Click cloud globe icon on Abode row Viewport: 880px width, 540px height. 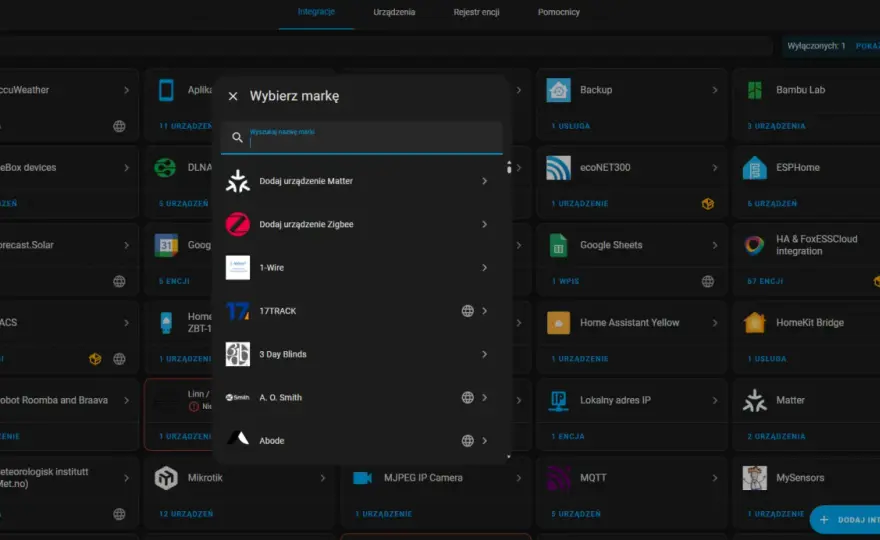[468, 441]
